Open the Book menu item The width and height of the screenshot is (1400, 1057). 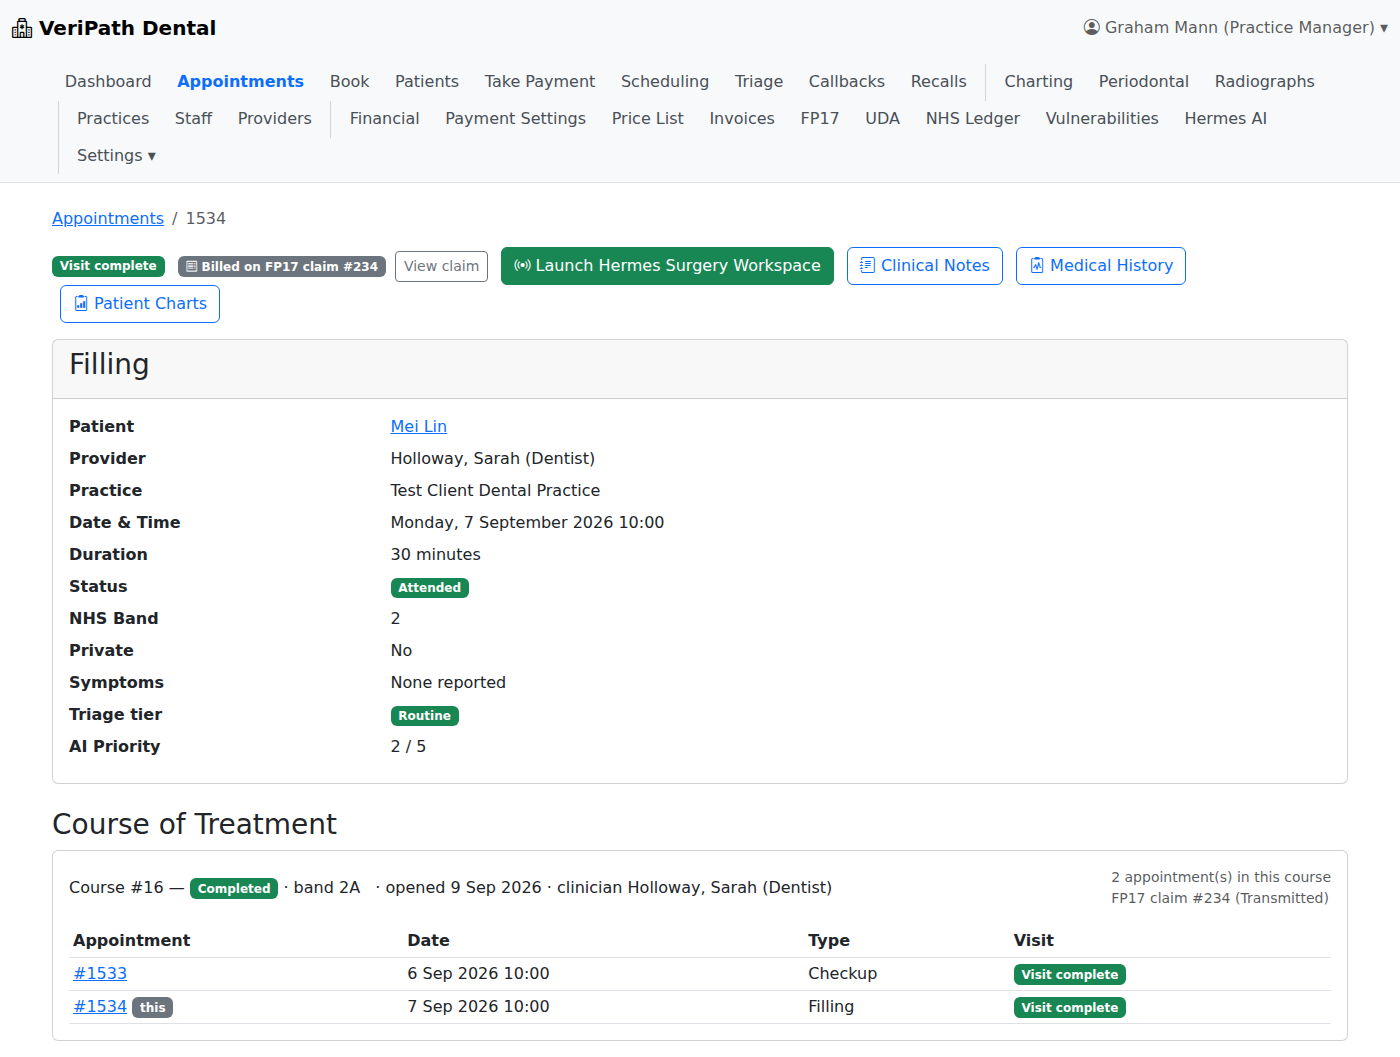(x=350, y=81)
